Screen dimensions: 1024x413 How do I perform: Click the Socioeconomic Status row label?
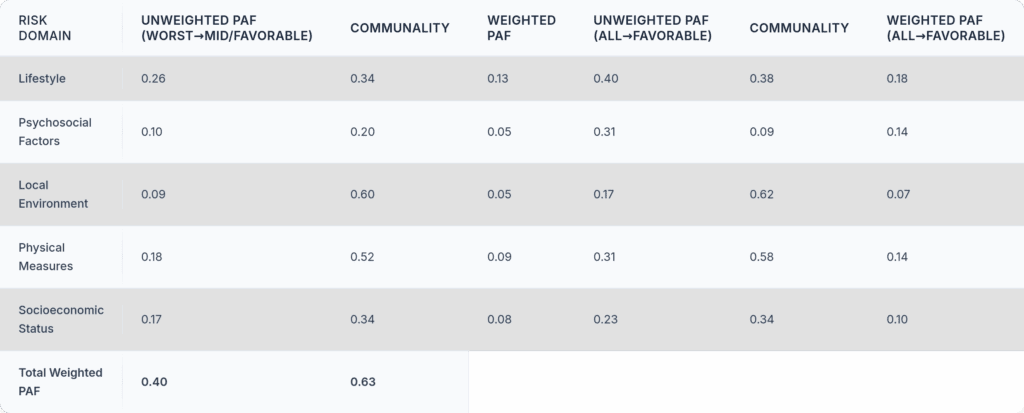pos(59,319)
